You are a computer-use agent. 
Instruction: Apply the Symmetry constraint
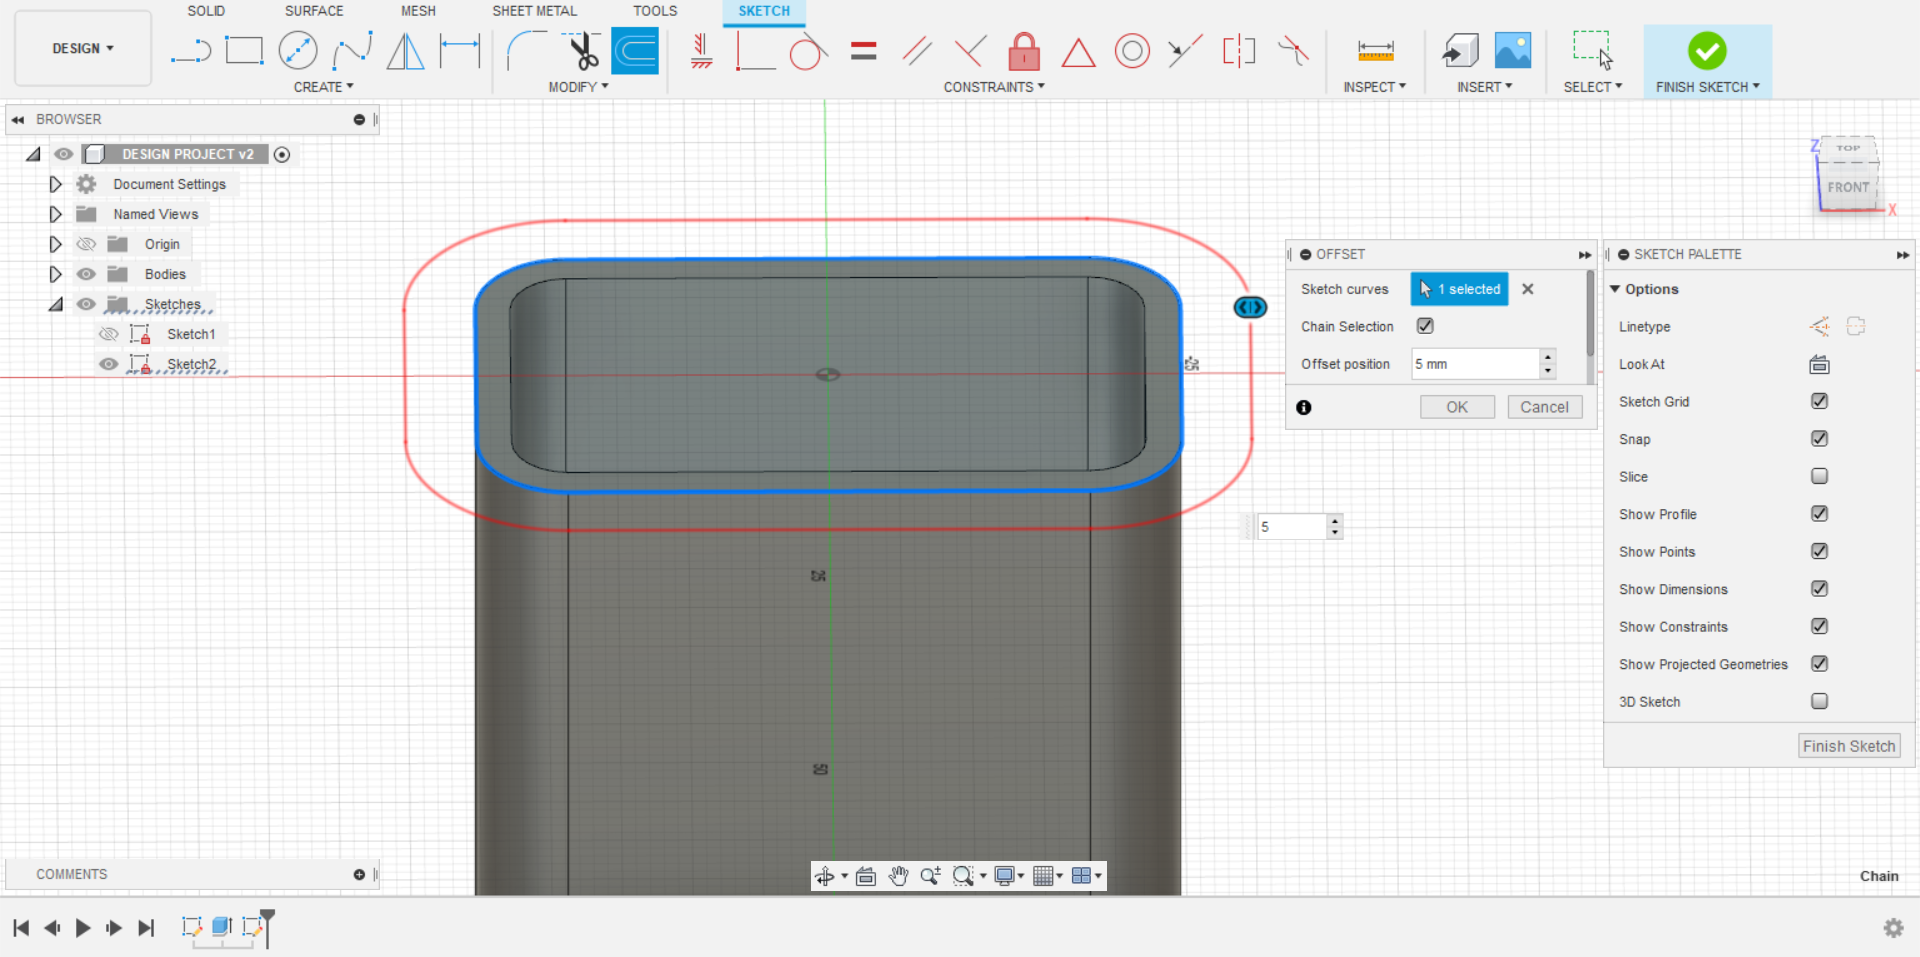[1239, 50]
